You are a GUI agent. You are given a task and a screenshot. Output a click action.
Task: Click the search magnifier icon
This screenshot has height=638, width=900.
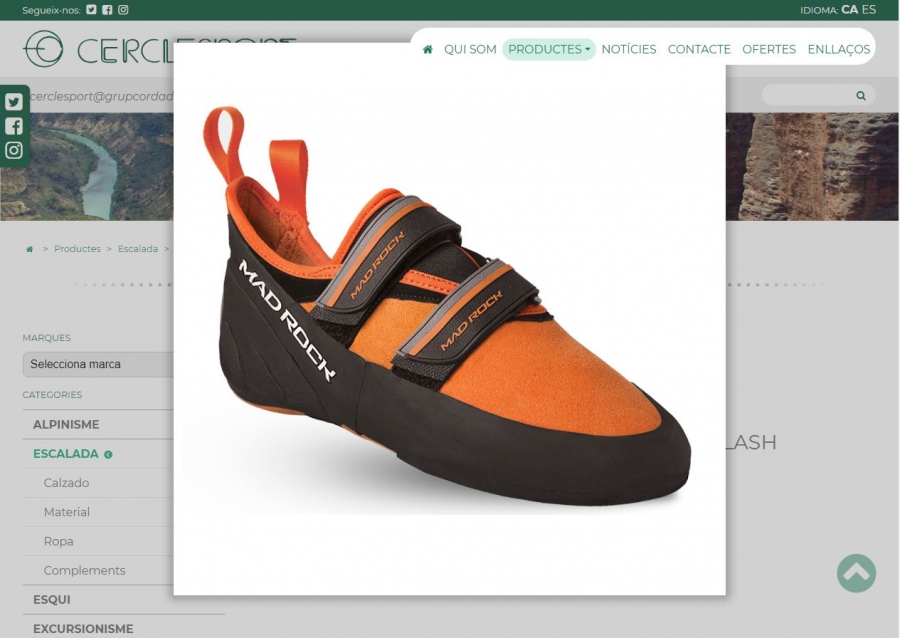[x=860, y=96]
